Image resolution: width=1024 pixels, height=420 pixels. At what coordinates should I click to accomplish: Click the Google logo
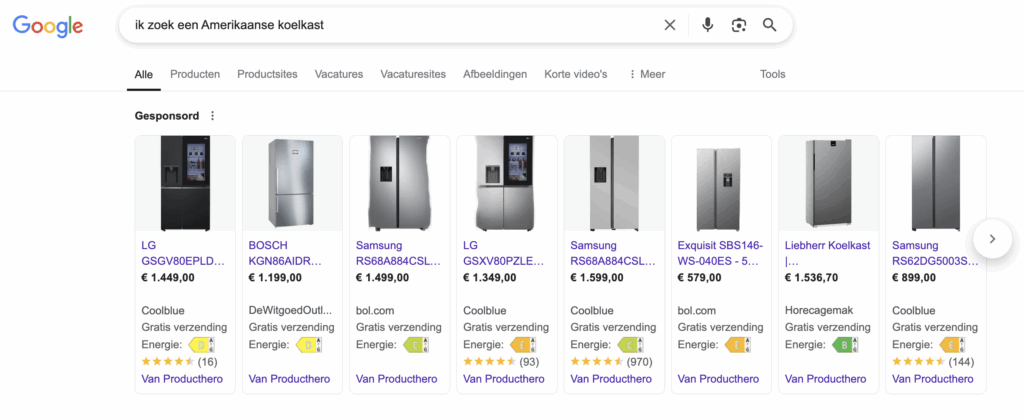[48, 25]
